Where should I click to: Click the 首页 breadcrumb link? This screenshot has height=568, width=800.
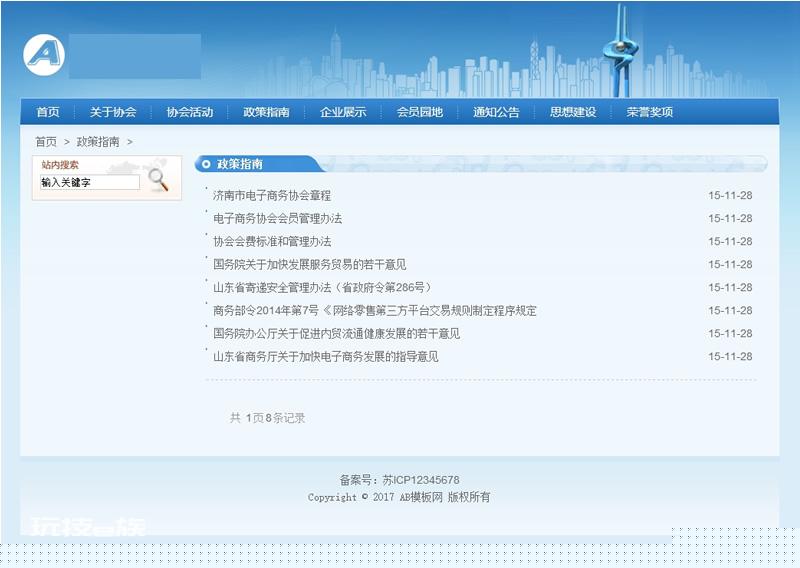click(x=46, y=142)
